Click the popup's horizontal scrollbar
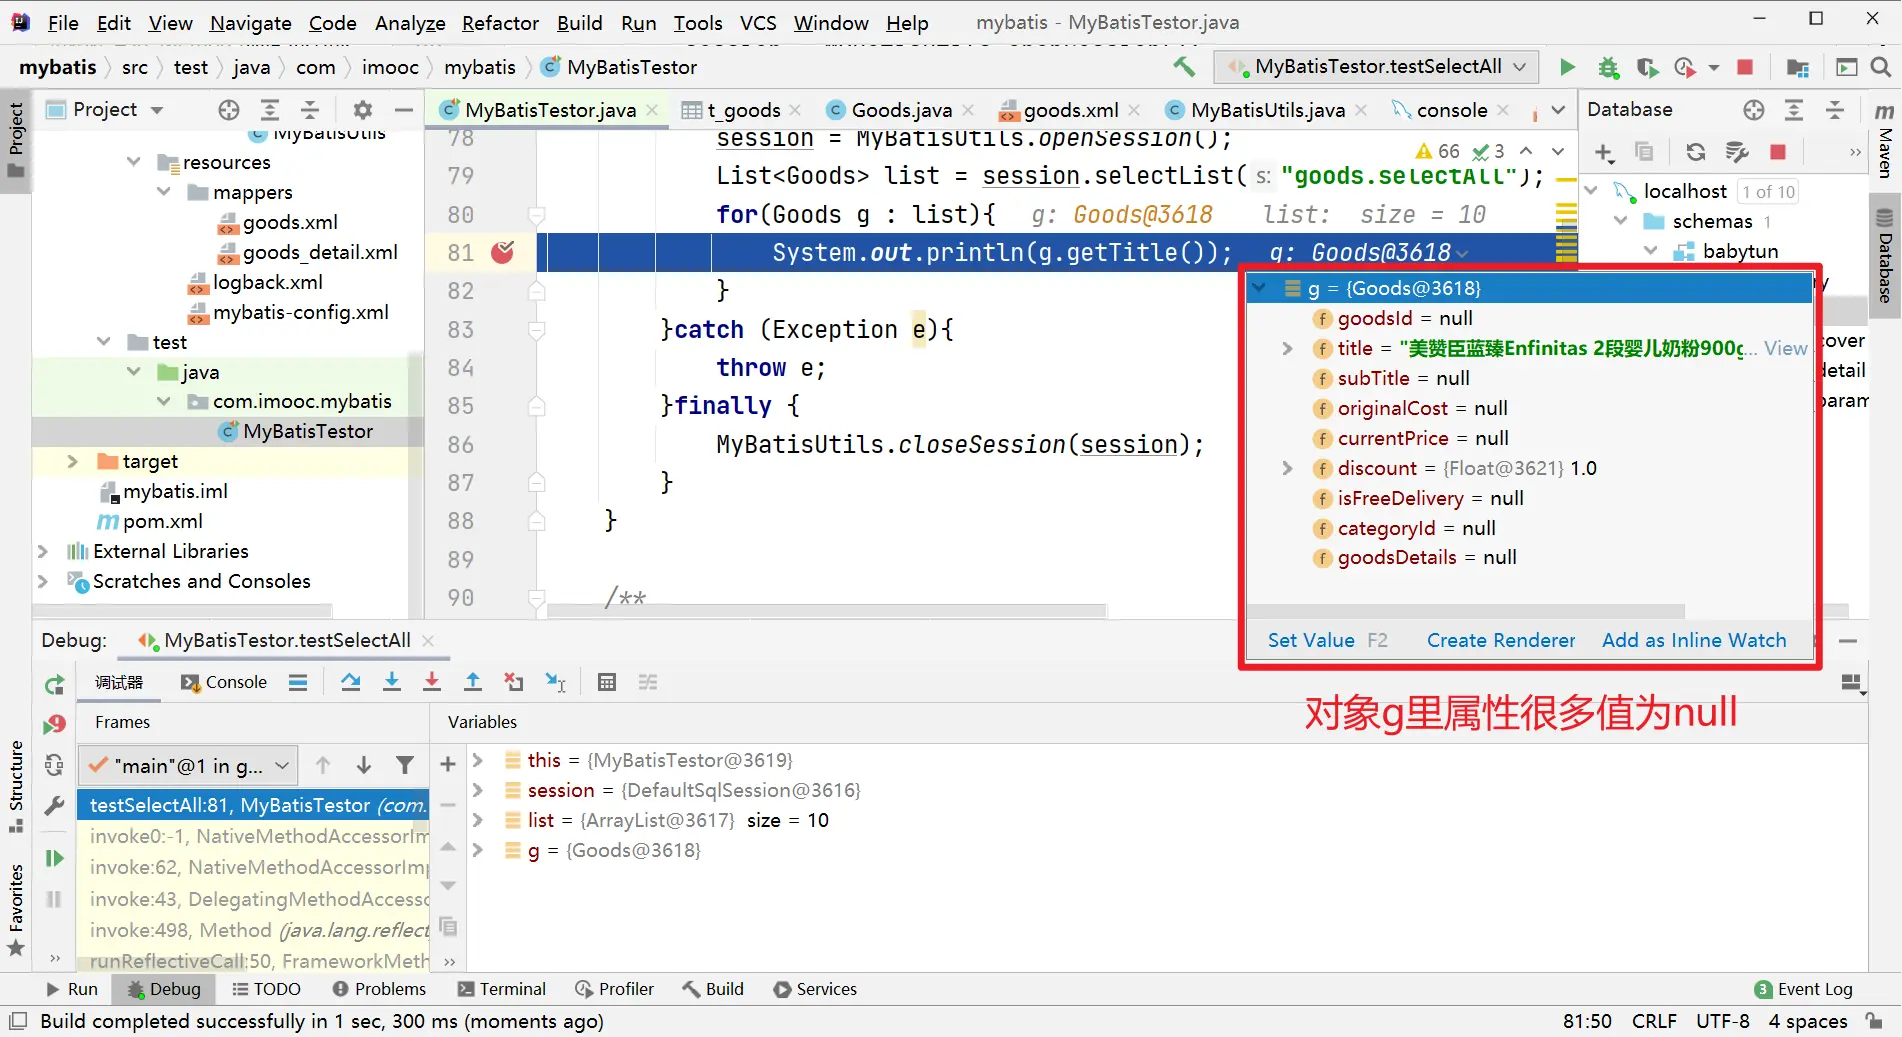Image resolution: width=1902 pixels, height=1037 pixels. tap(1465, 611)
